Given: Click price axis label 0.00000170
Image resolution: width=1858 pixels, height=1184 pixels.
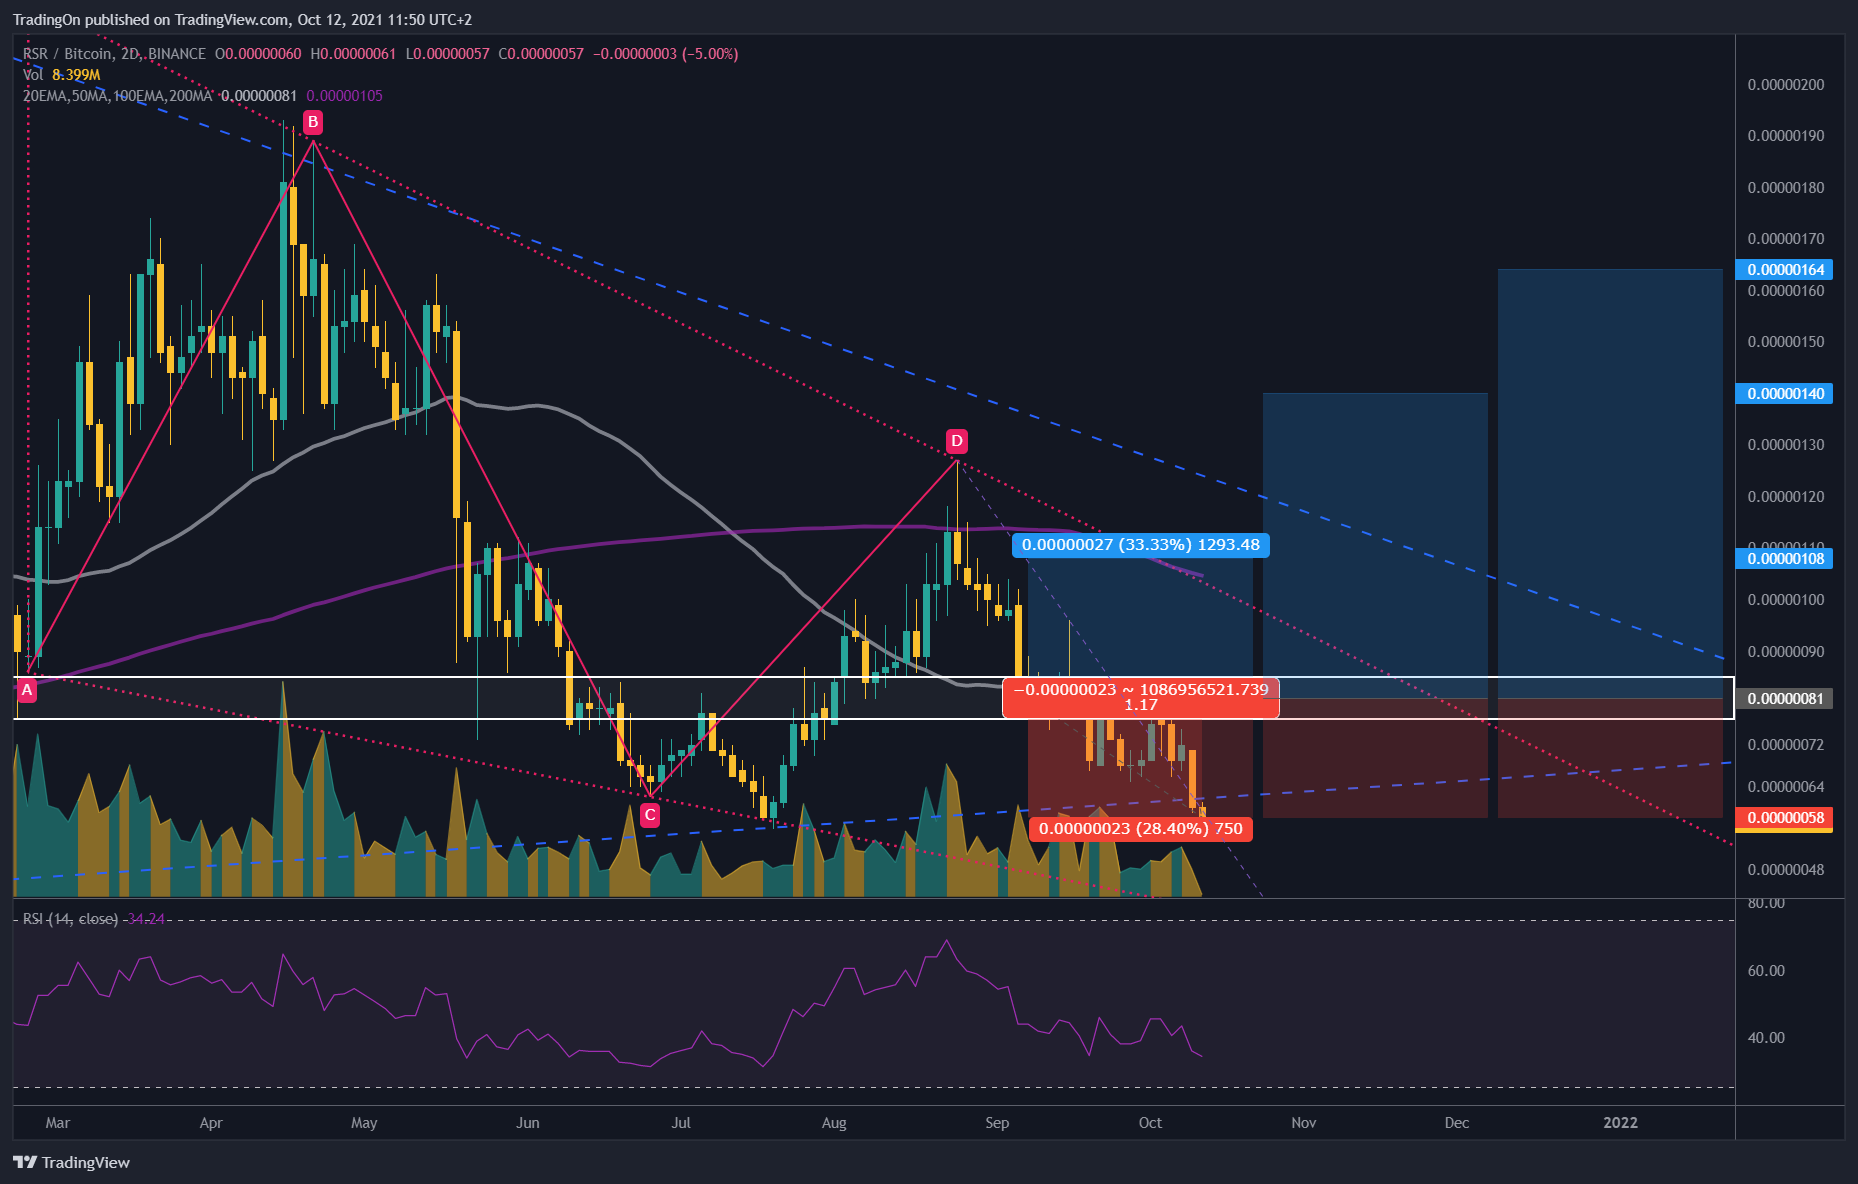Looking at the screenshot, I should click(x=1786, y=238).
